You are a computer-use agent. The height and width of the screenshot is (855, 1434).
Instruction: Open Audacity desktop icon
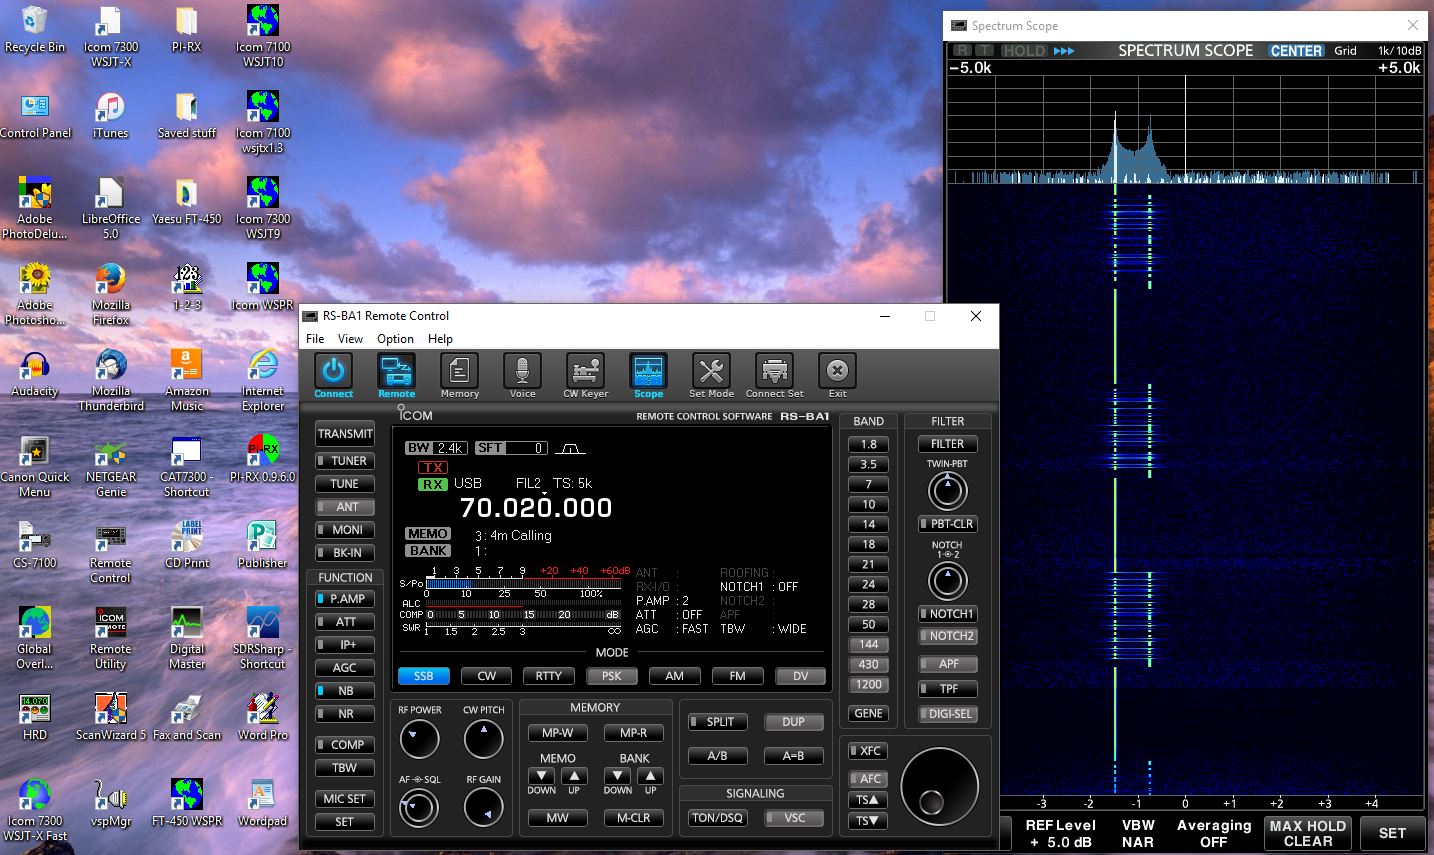pyautogui.click(x=35, y=374)
